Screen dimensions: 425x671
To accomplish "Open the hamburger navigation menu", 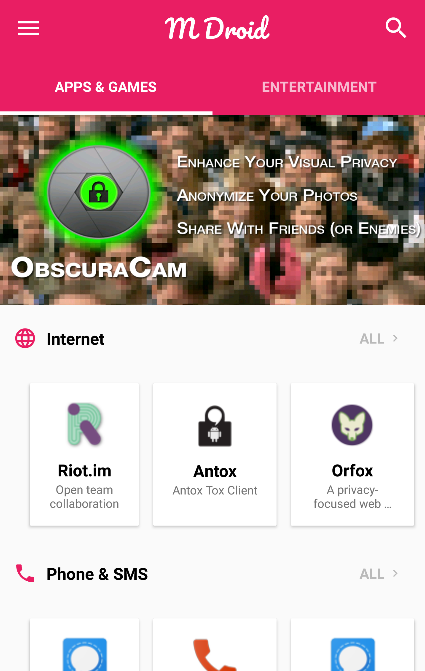I will (28, 29).
